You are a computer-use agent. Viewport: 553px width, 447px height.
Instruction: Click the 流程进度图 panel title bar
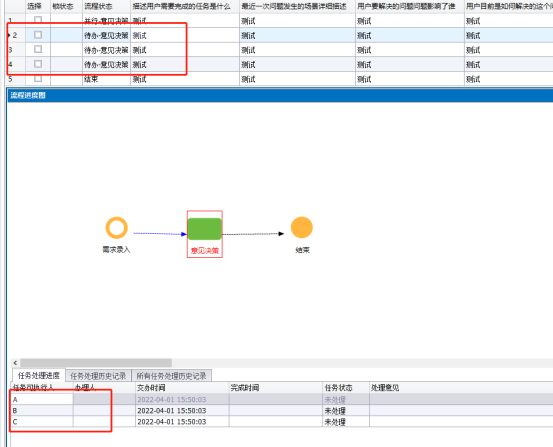pyautogui.click(x=280, y=95)
